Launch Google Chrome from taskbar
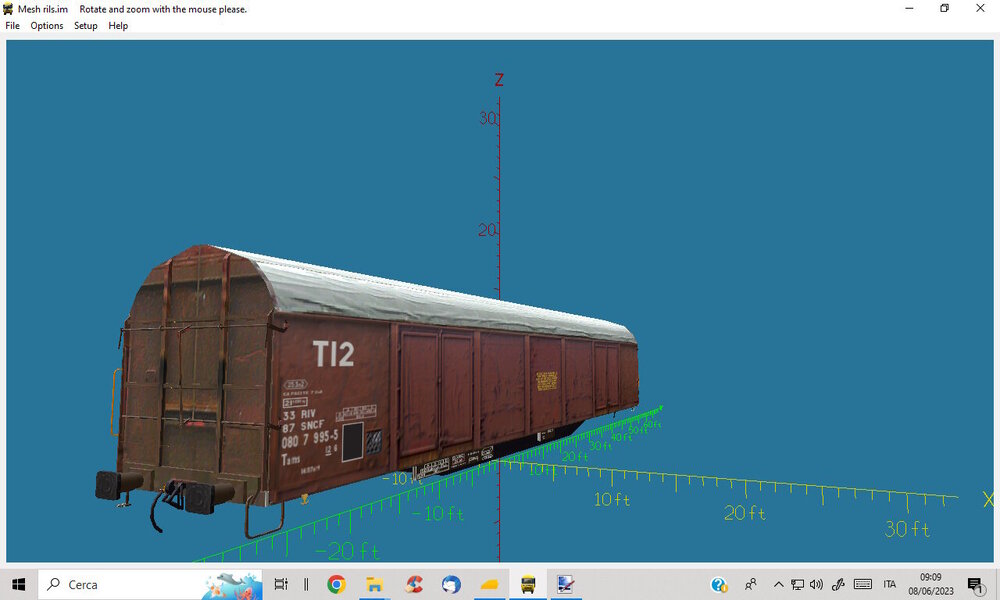This screenshot has height=600, width=1000. [336, 584]
